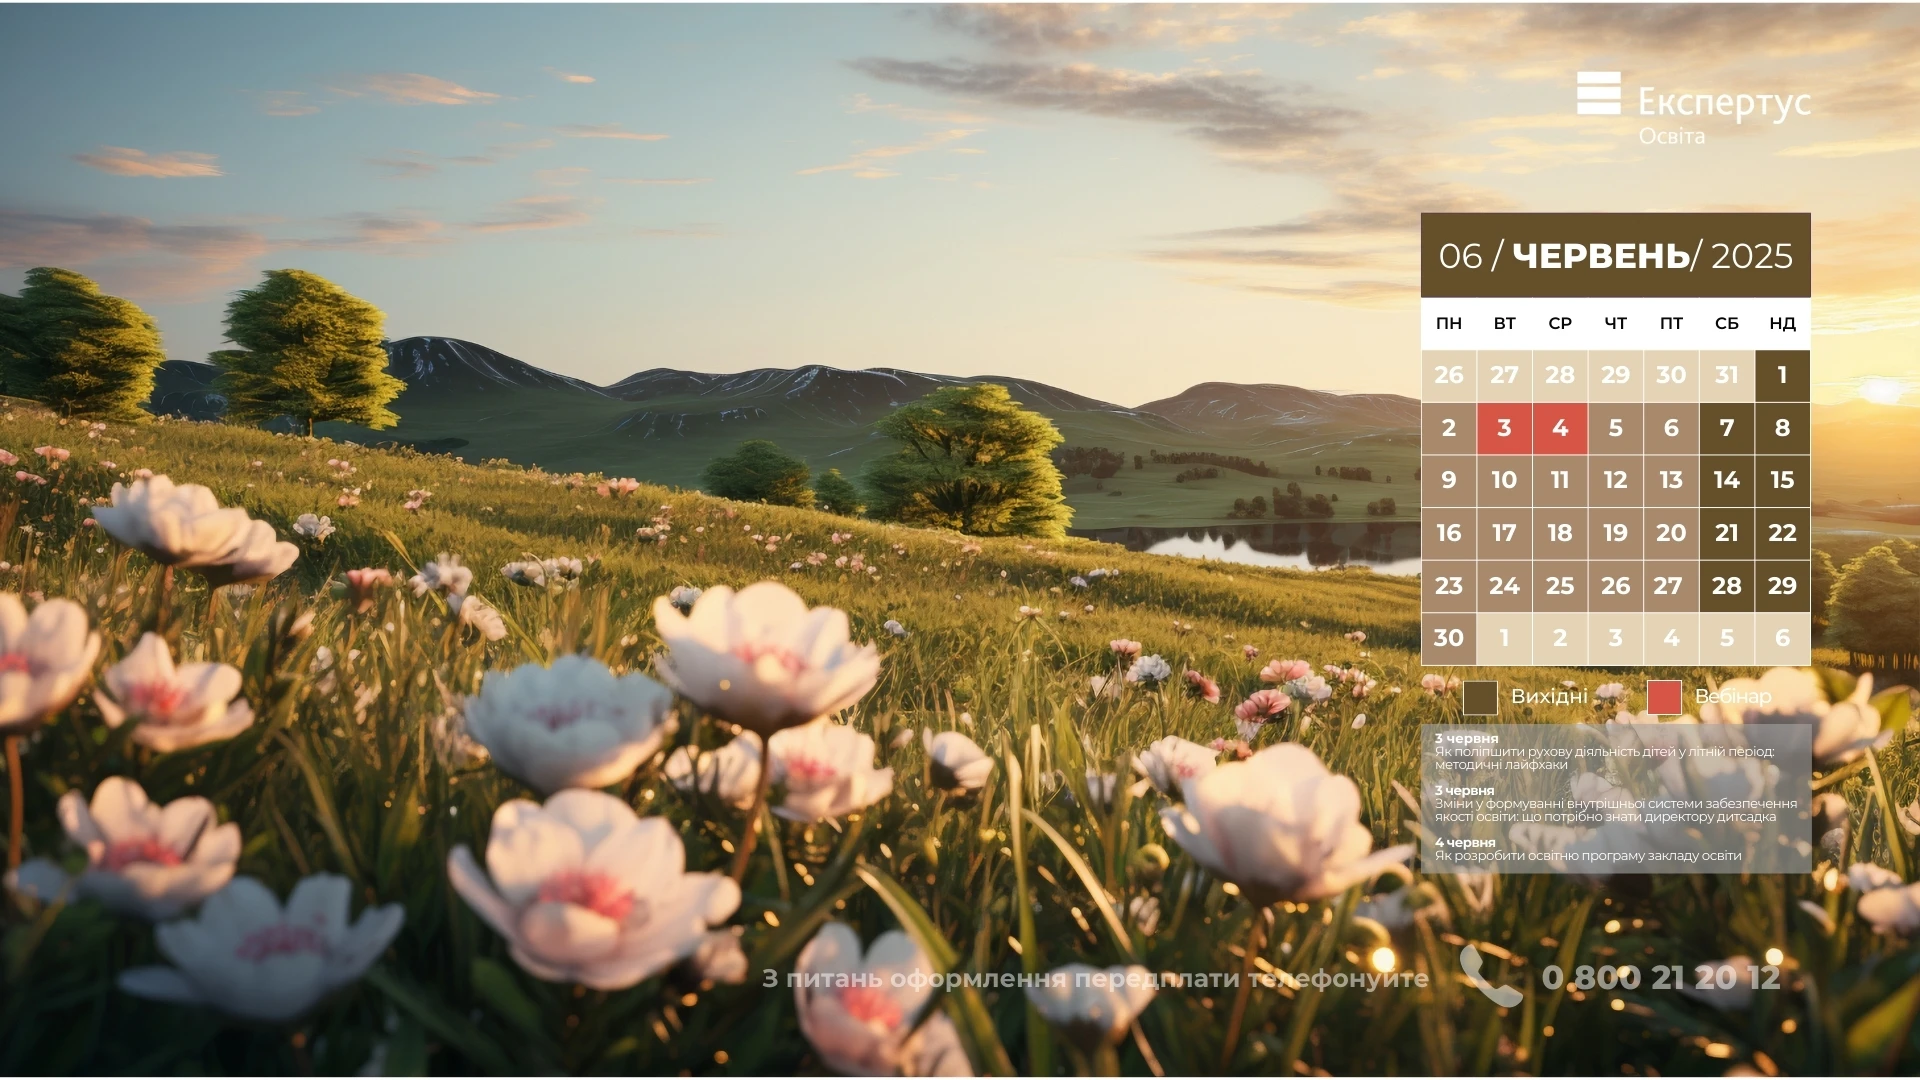Viewport: 1920px width, 1080px height.
Task: Click faded previous-month date 26
Action: (x=1448, y=375)
